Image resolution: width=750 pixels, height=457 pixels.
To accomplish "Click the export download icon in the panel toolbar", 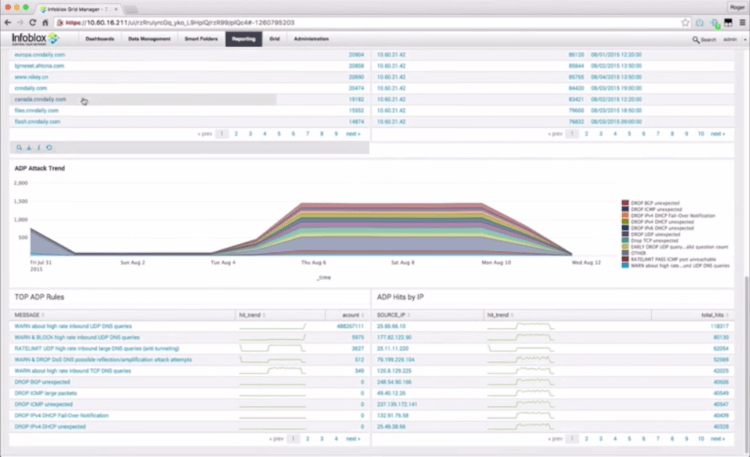I will (28, 147).
